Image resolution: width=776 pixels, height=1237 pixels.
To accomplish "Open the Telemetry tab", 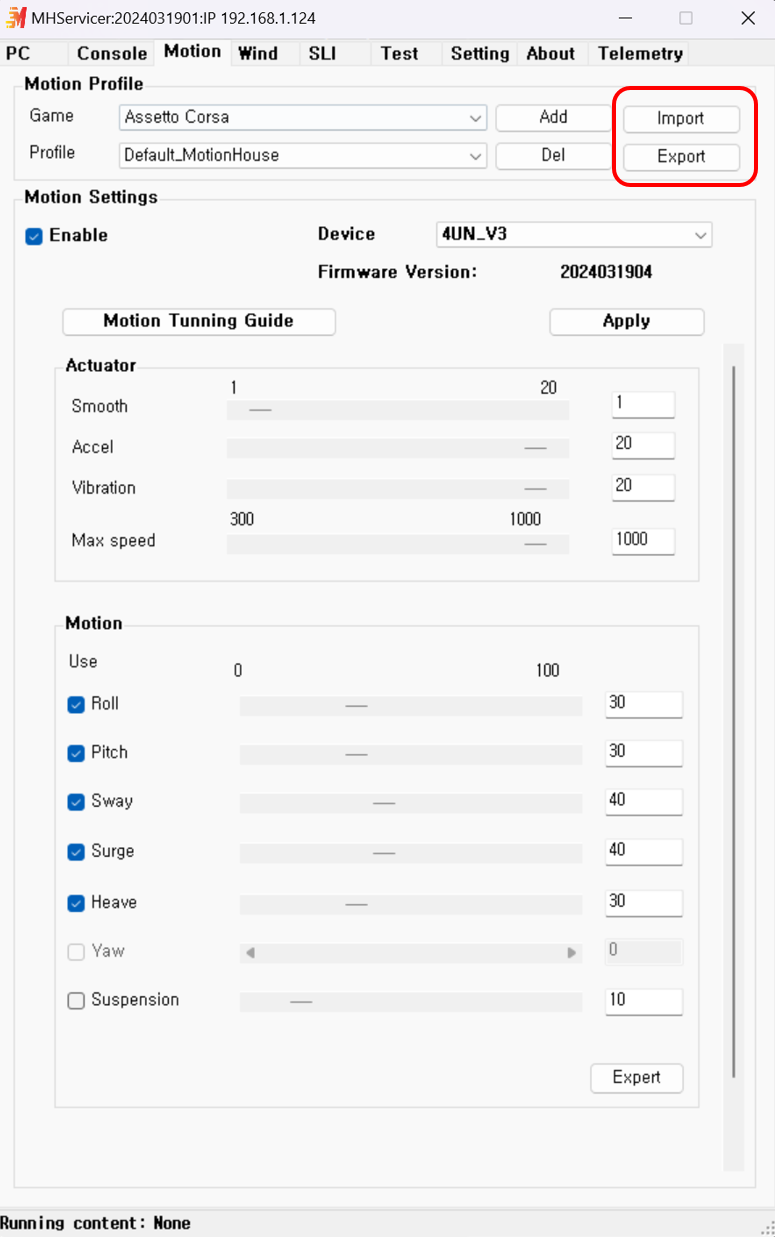I will pos(640,54).
